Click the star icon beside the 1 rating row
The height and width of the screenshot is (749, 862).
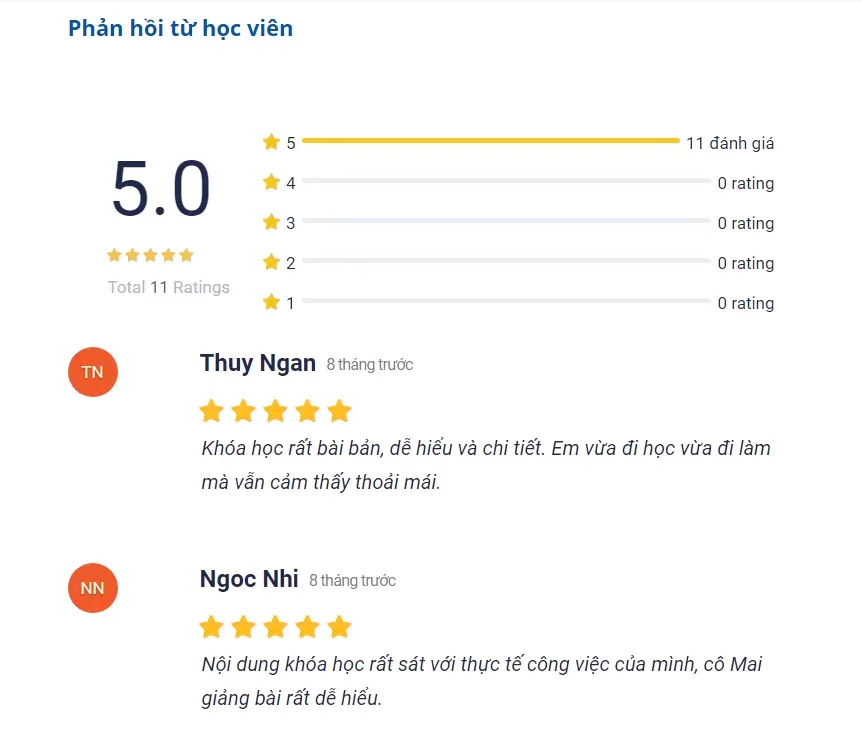[x=271, y=302]
